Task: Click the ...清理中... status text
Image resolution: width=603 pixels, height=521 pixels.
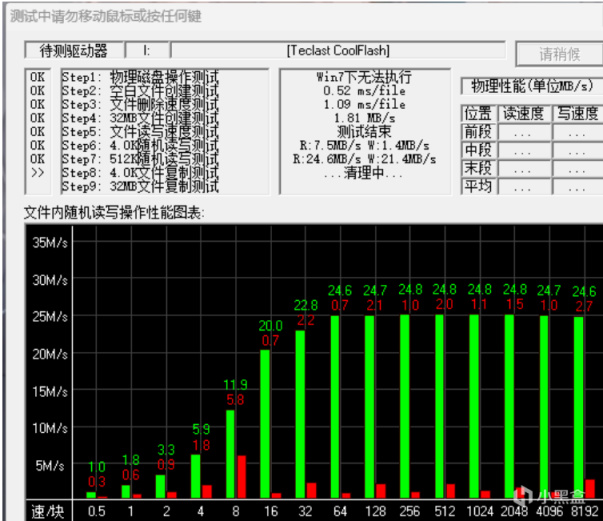Action: tap(363, 173)
